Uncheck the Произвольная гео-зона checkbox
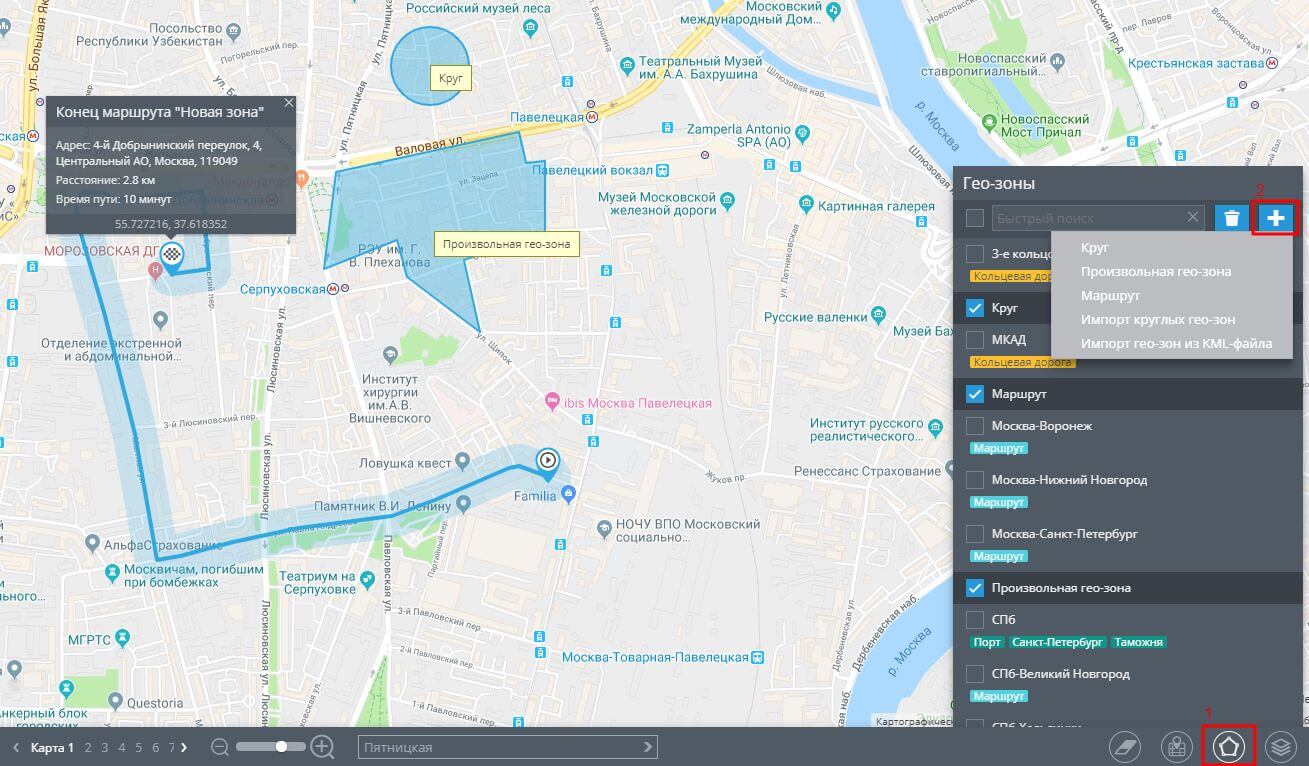1309x766 pixels. point(975,588)
